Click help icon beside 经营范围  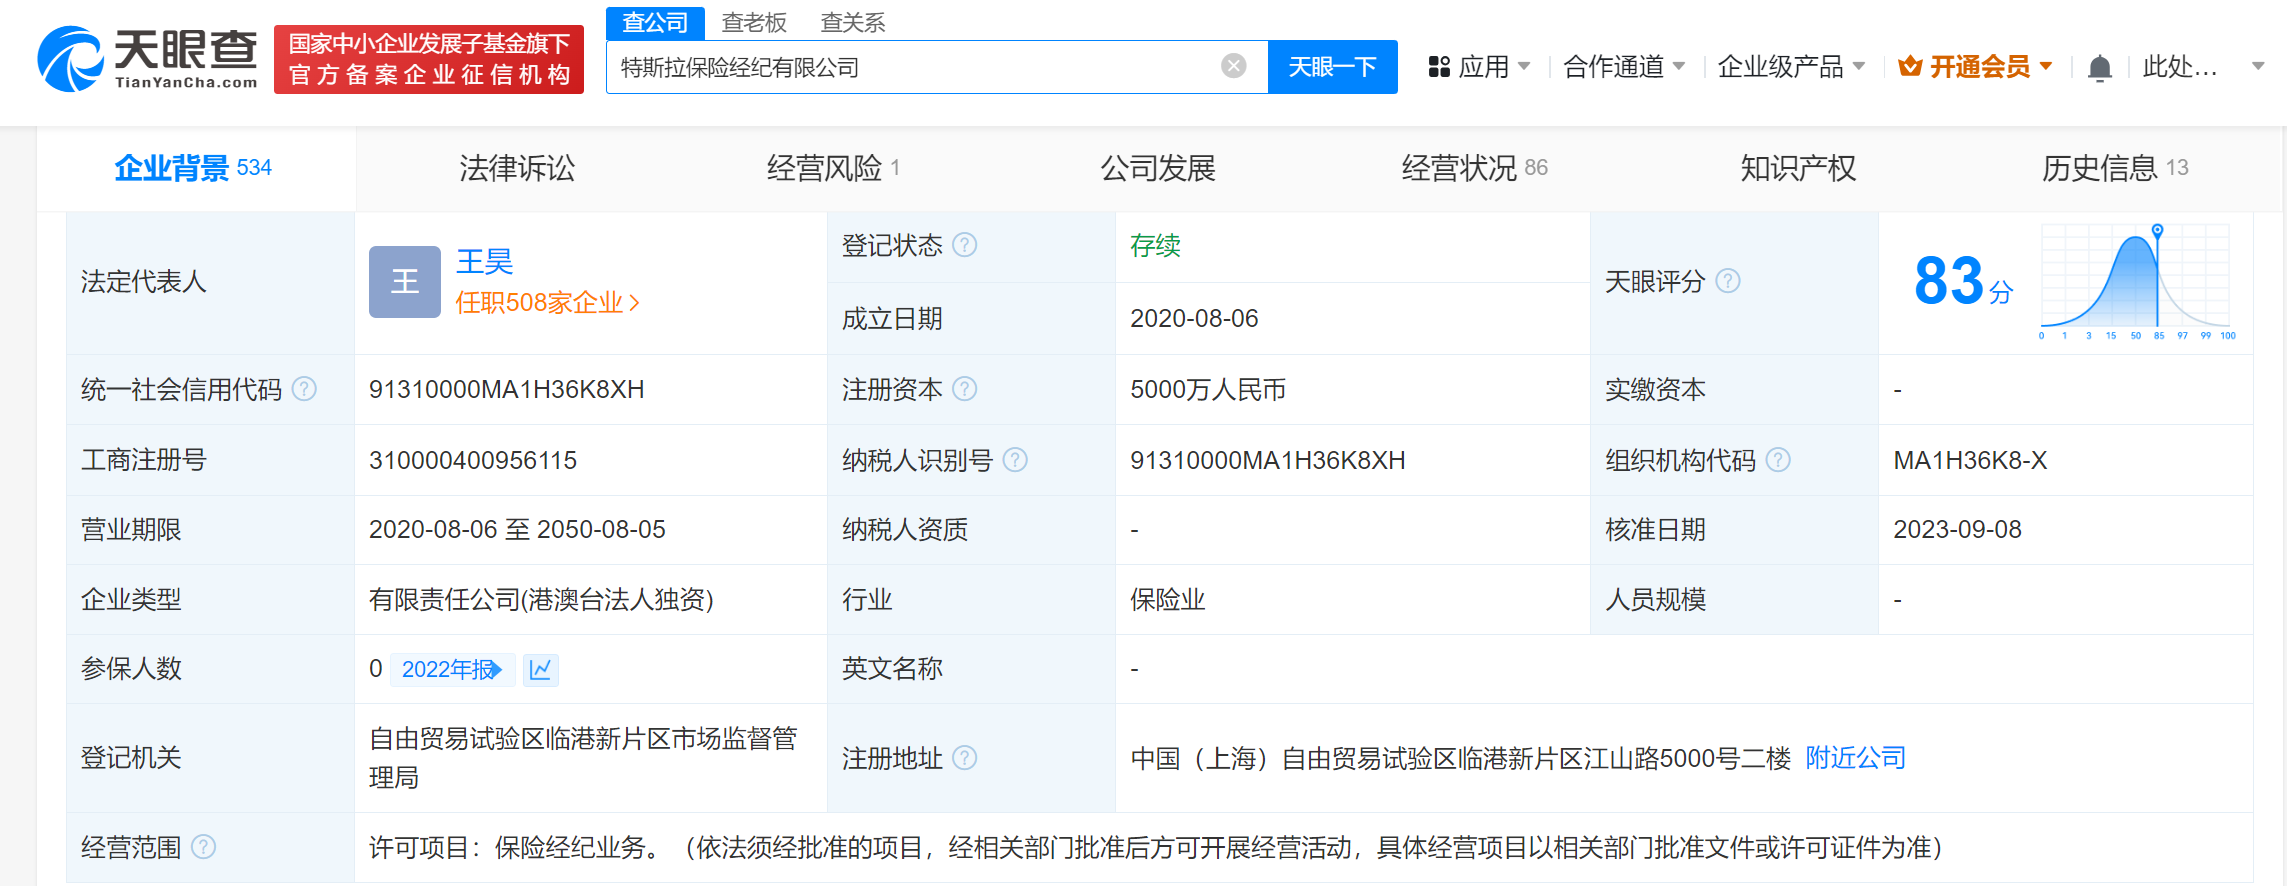(x=203, y=847)
